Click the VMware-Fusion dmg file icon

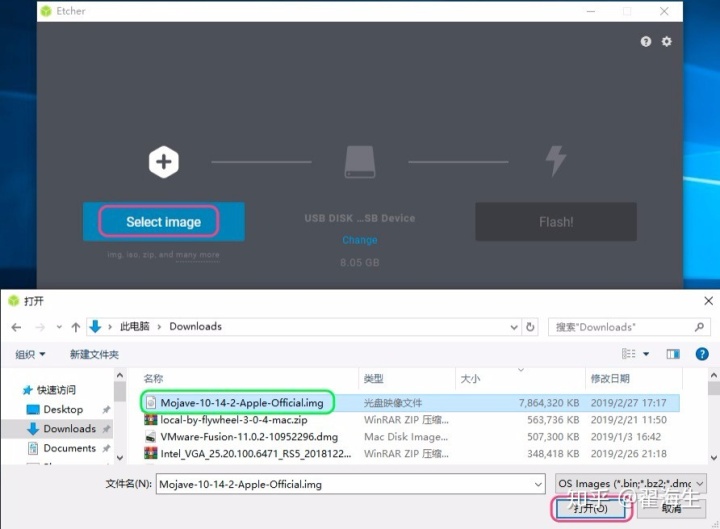tap(151, 437)
